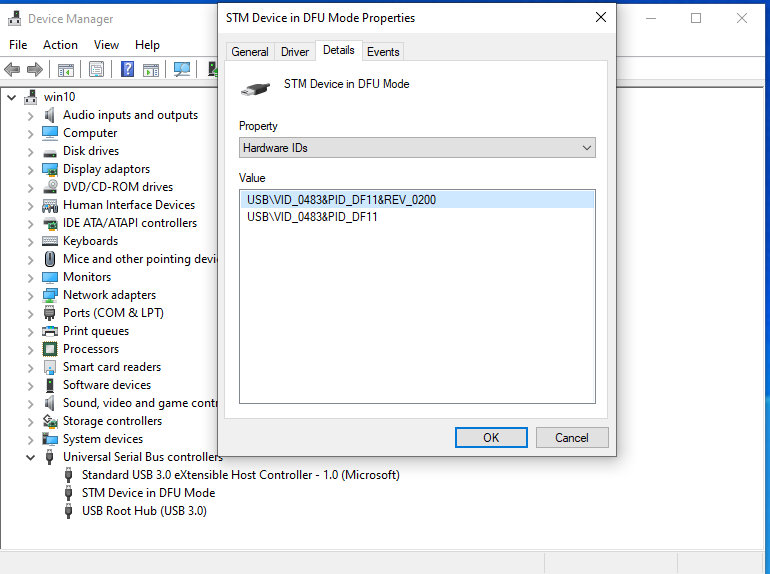Click Scan for hardware changes icon

[x=182, y=69]
